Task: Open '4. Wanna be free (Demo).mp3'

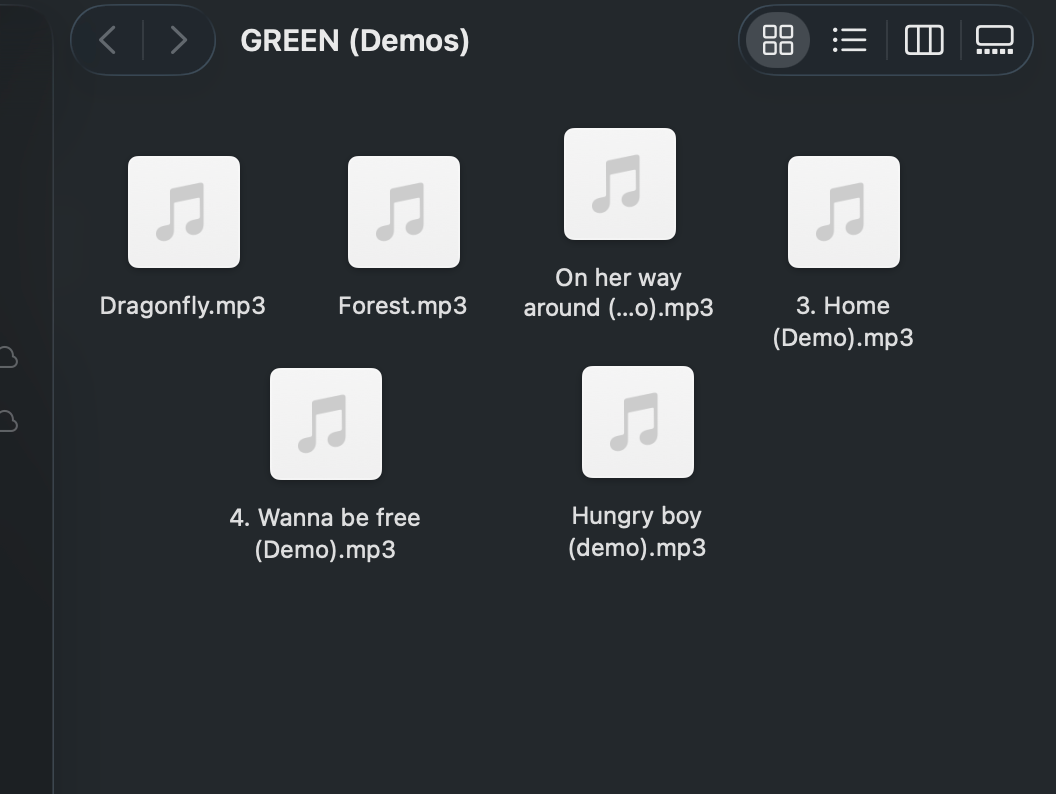Action: 325,423
